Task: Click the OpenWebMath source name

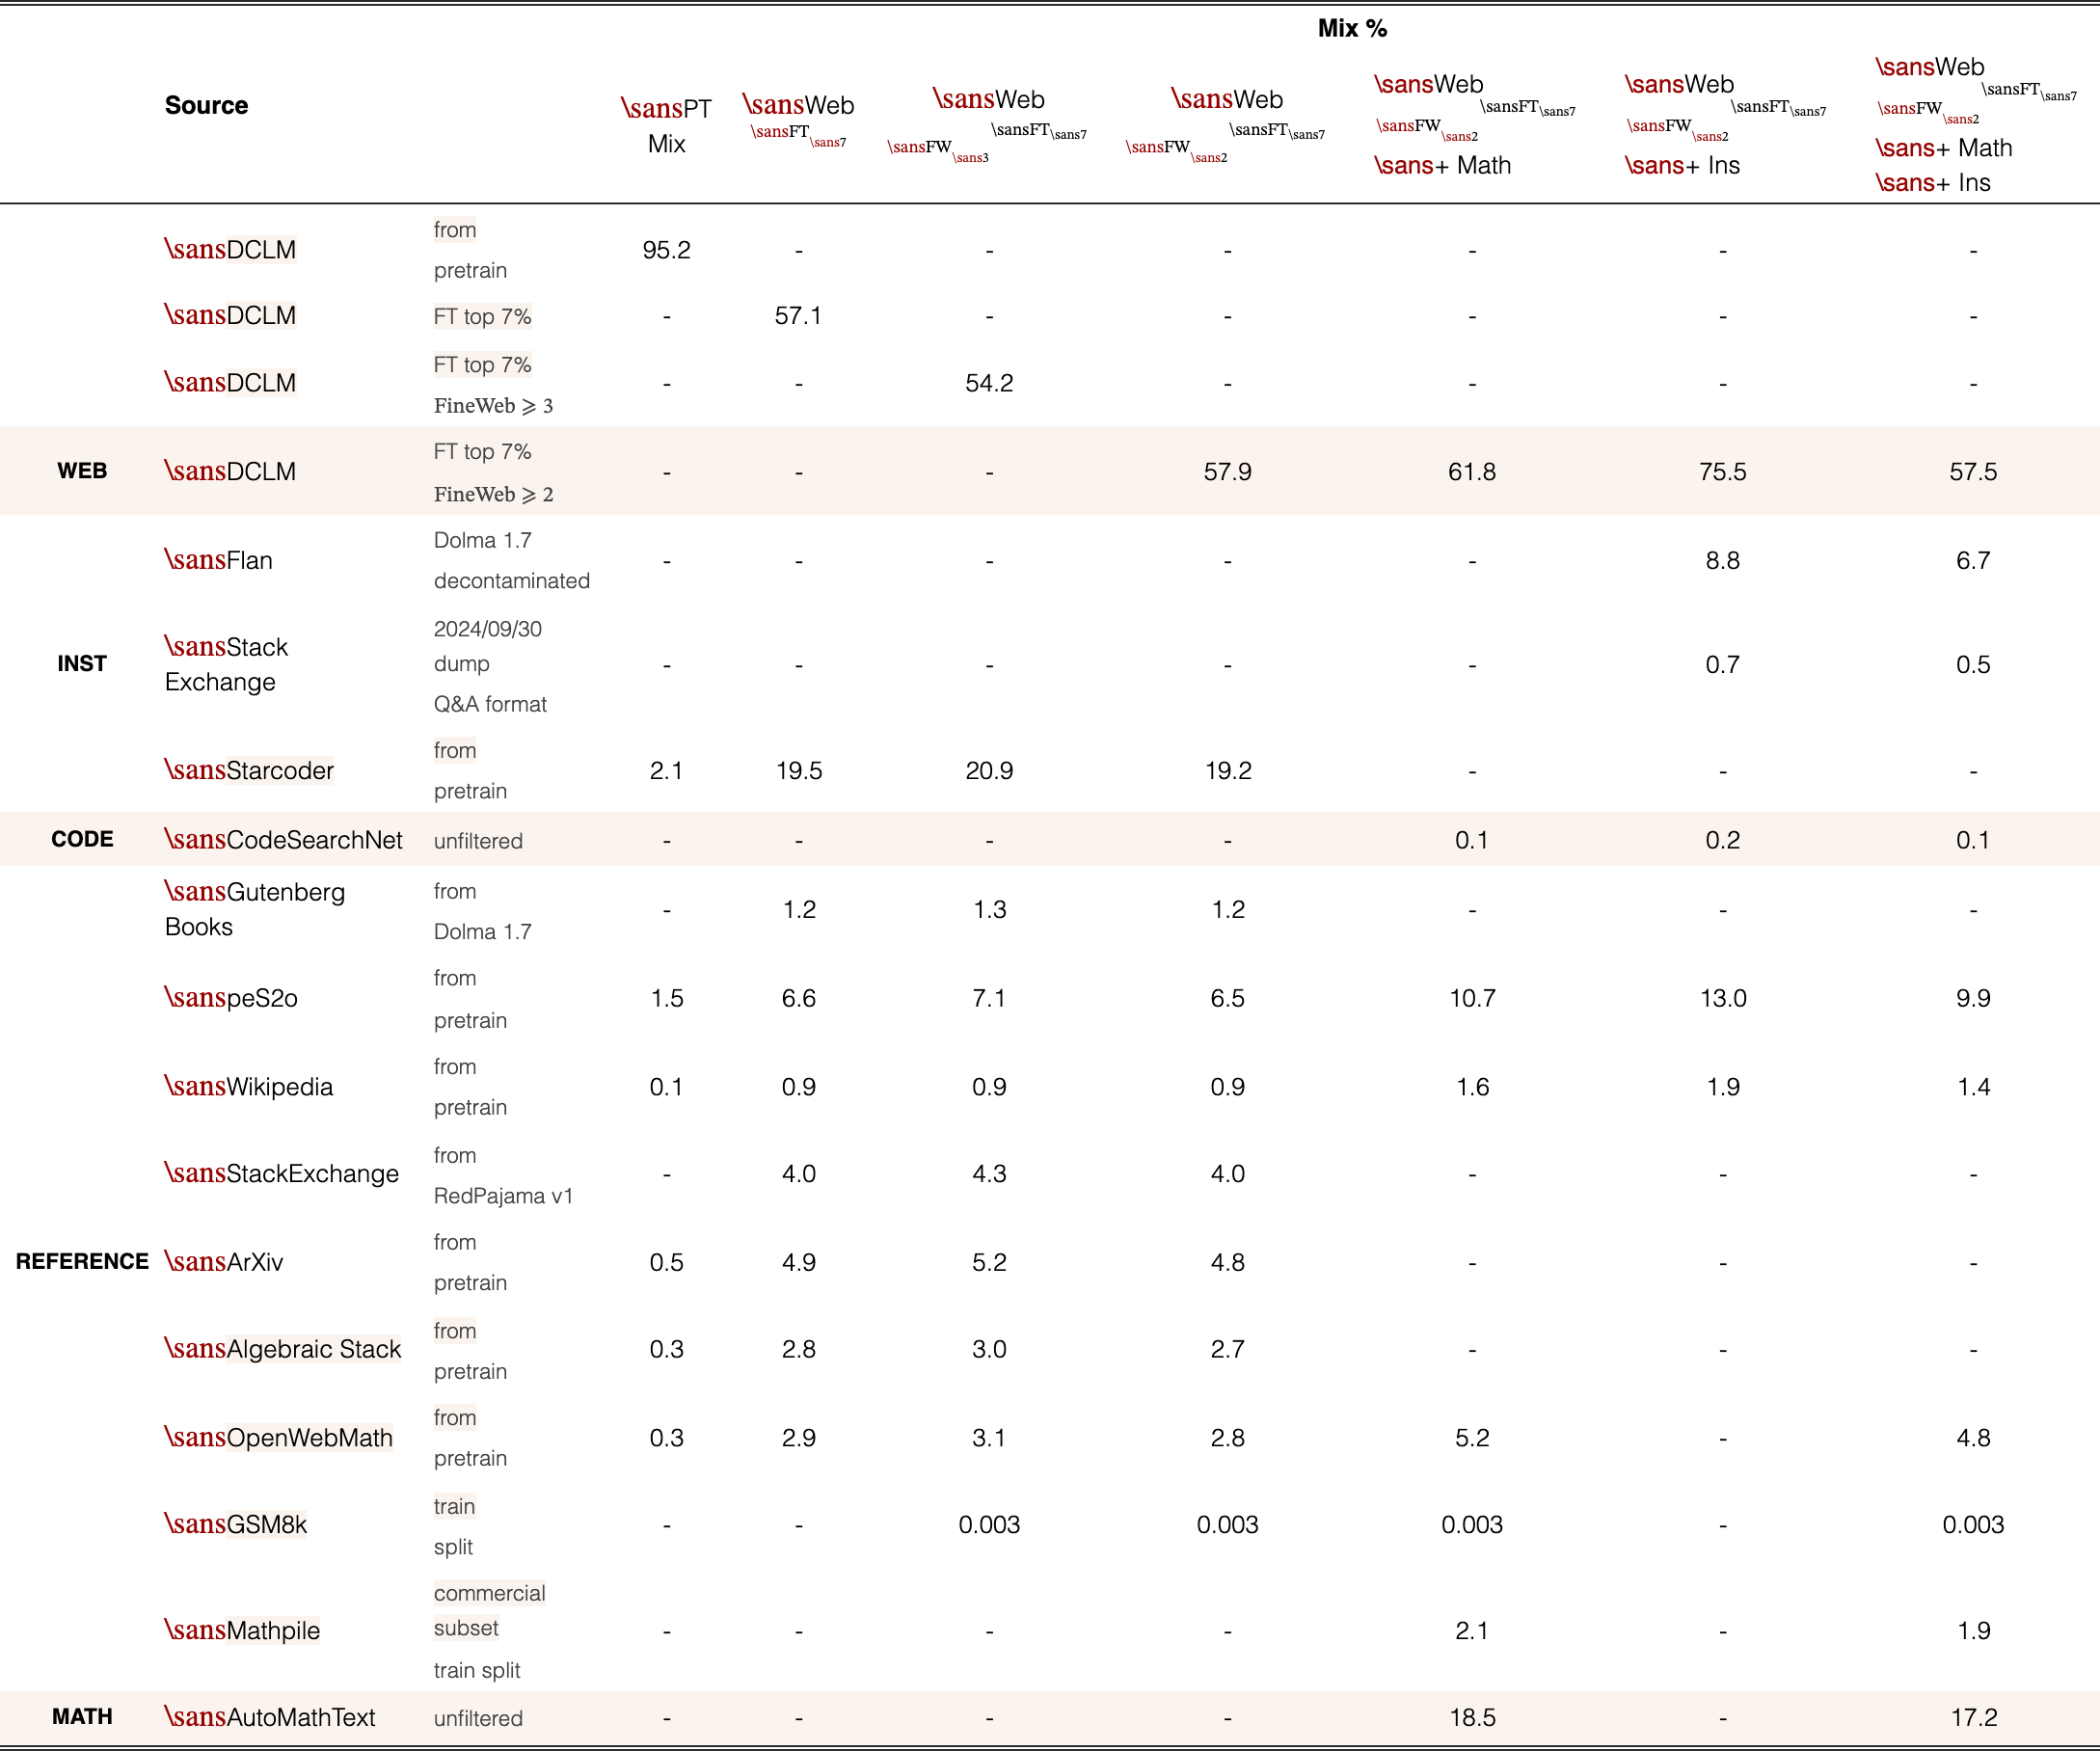Action: point(278,1437)
